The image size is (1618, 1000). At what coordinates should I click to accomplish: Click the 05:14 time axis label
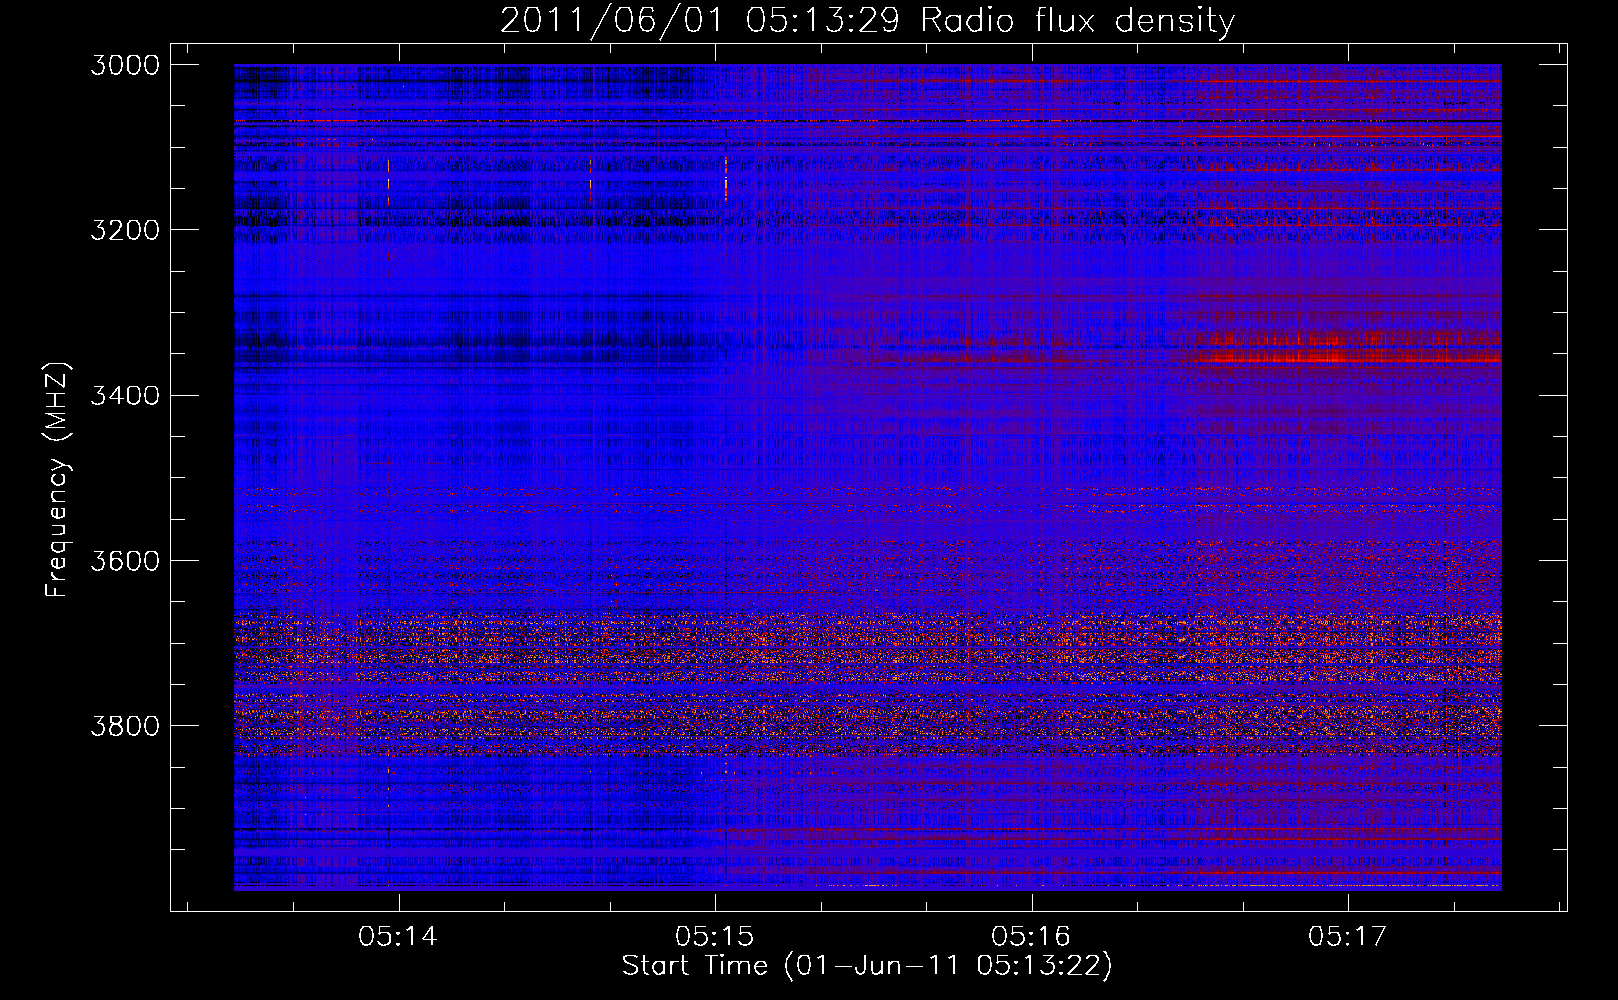click(398, 937)
